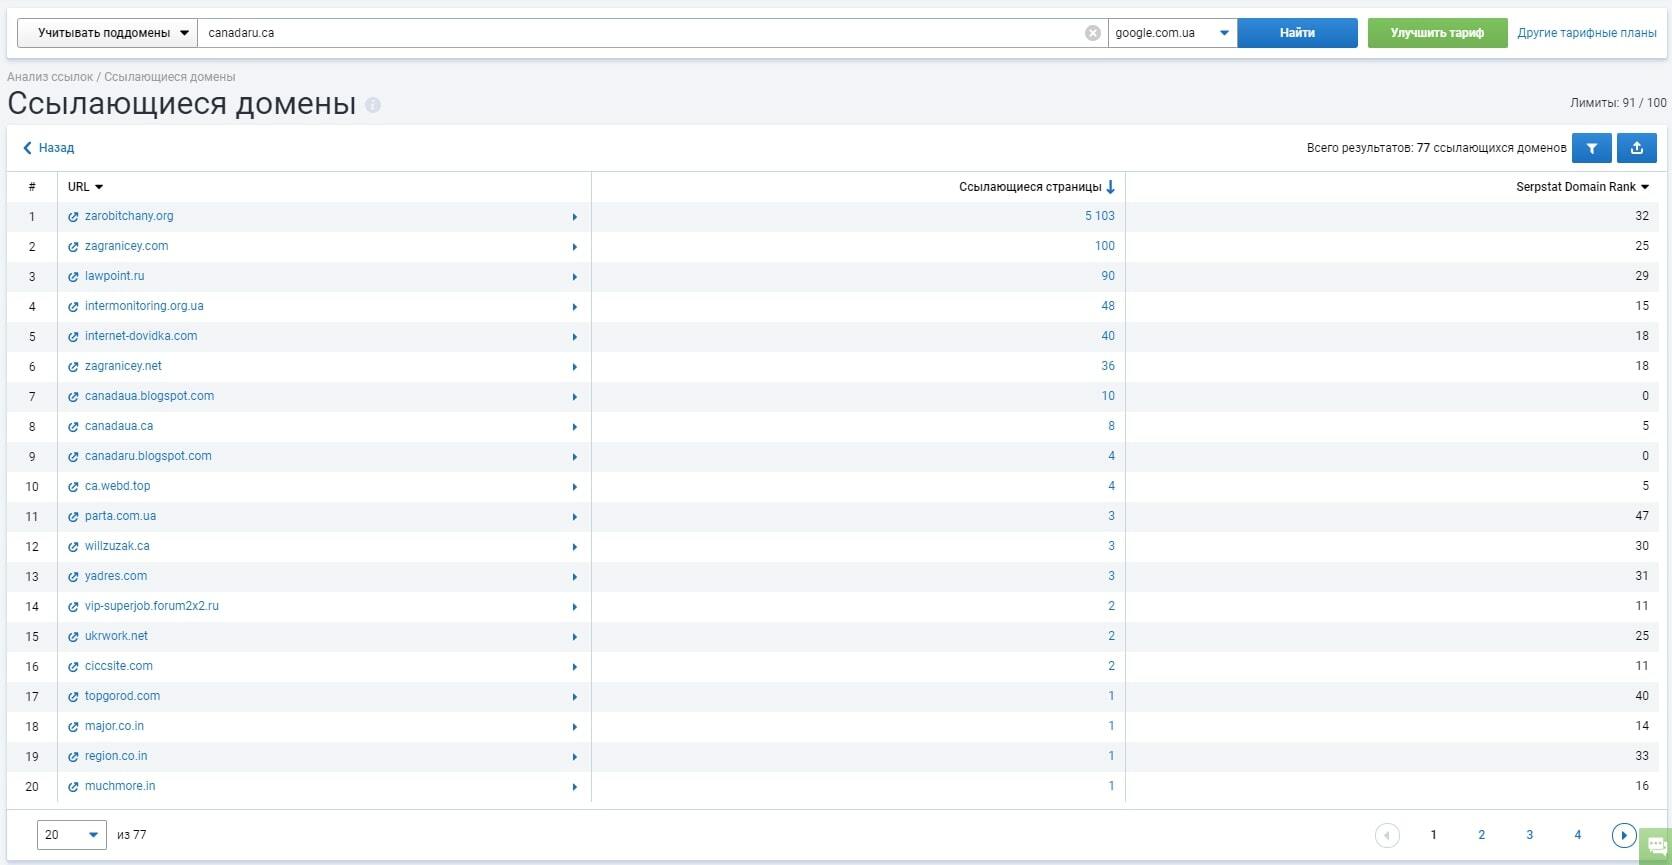Open the filter icon button

1591,148
